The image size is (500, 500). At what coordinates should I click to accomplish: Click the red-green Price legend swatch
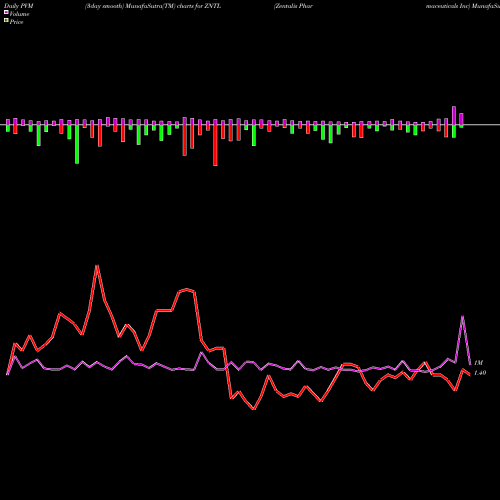point(6,21)
